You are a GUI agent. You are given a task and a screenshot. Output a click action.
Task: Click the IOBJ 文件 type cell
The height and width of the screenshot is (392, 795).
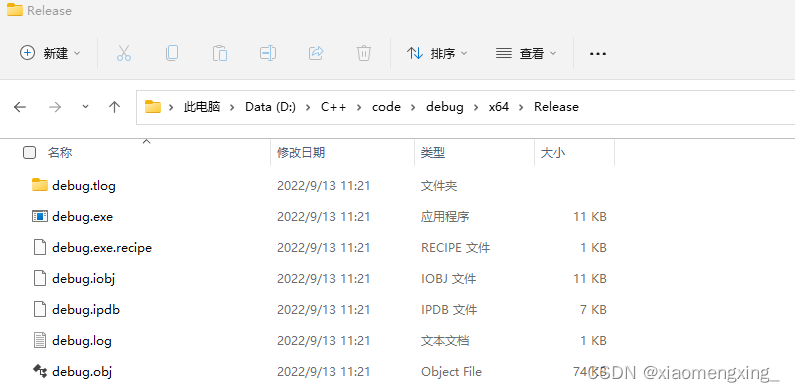tap(448, 279)
